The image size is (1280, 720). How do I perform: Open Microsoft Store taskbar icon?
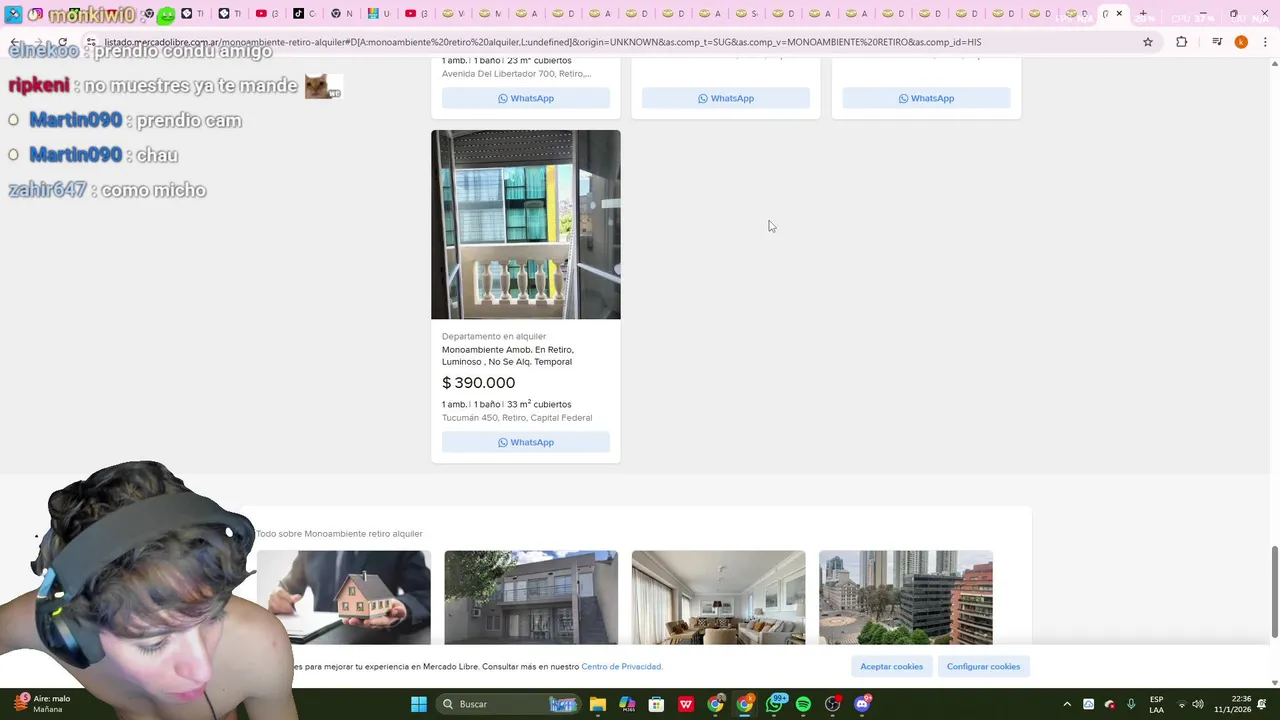[x=656, y=704]
